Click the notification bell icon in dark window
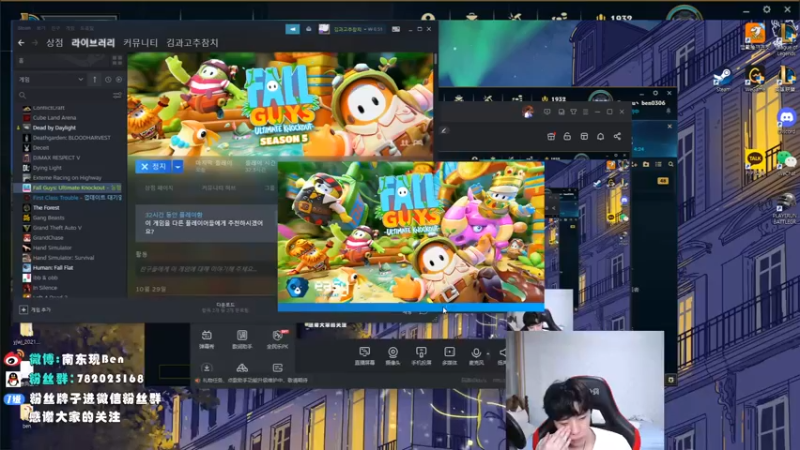 (601, 136)
